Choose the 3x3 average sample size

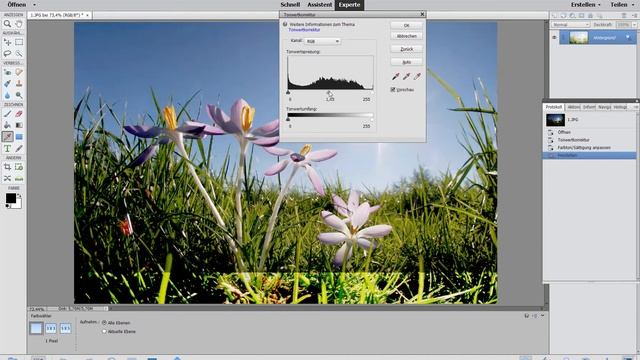click(51, 328)
